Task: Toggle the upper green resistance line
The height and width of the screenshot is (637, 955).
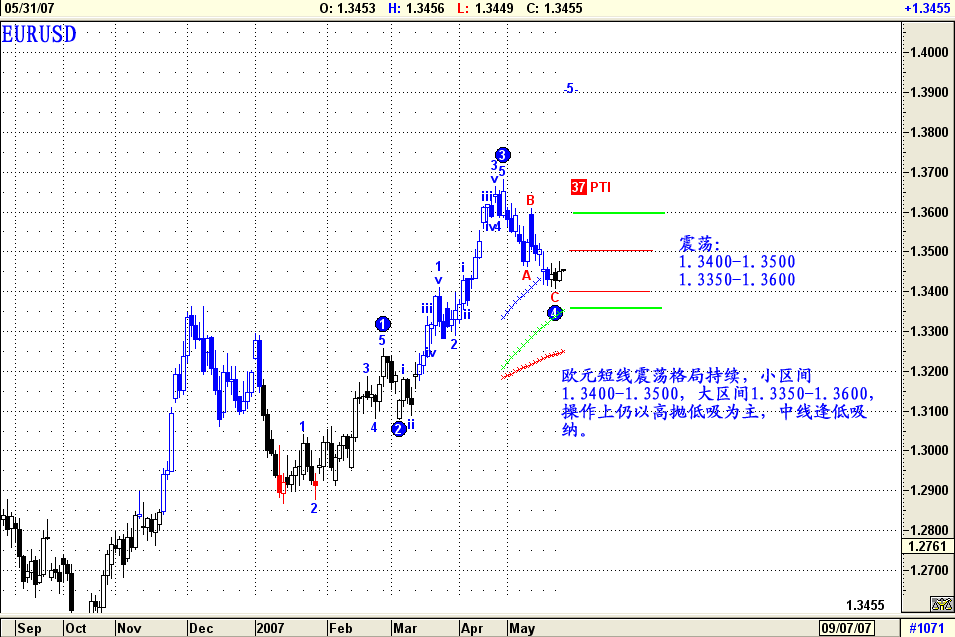Action: coord(617,211)
